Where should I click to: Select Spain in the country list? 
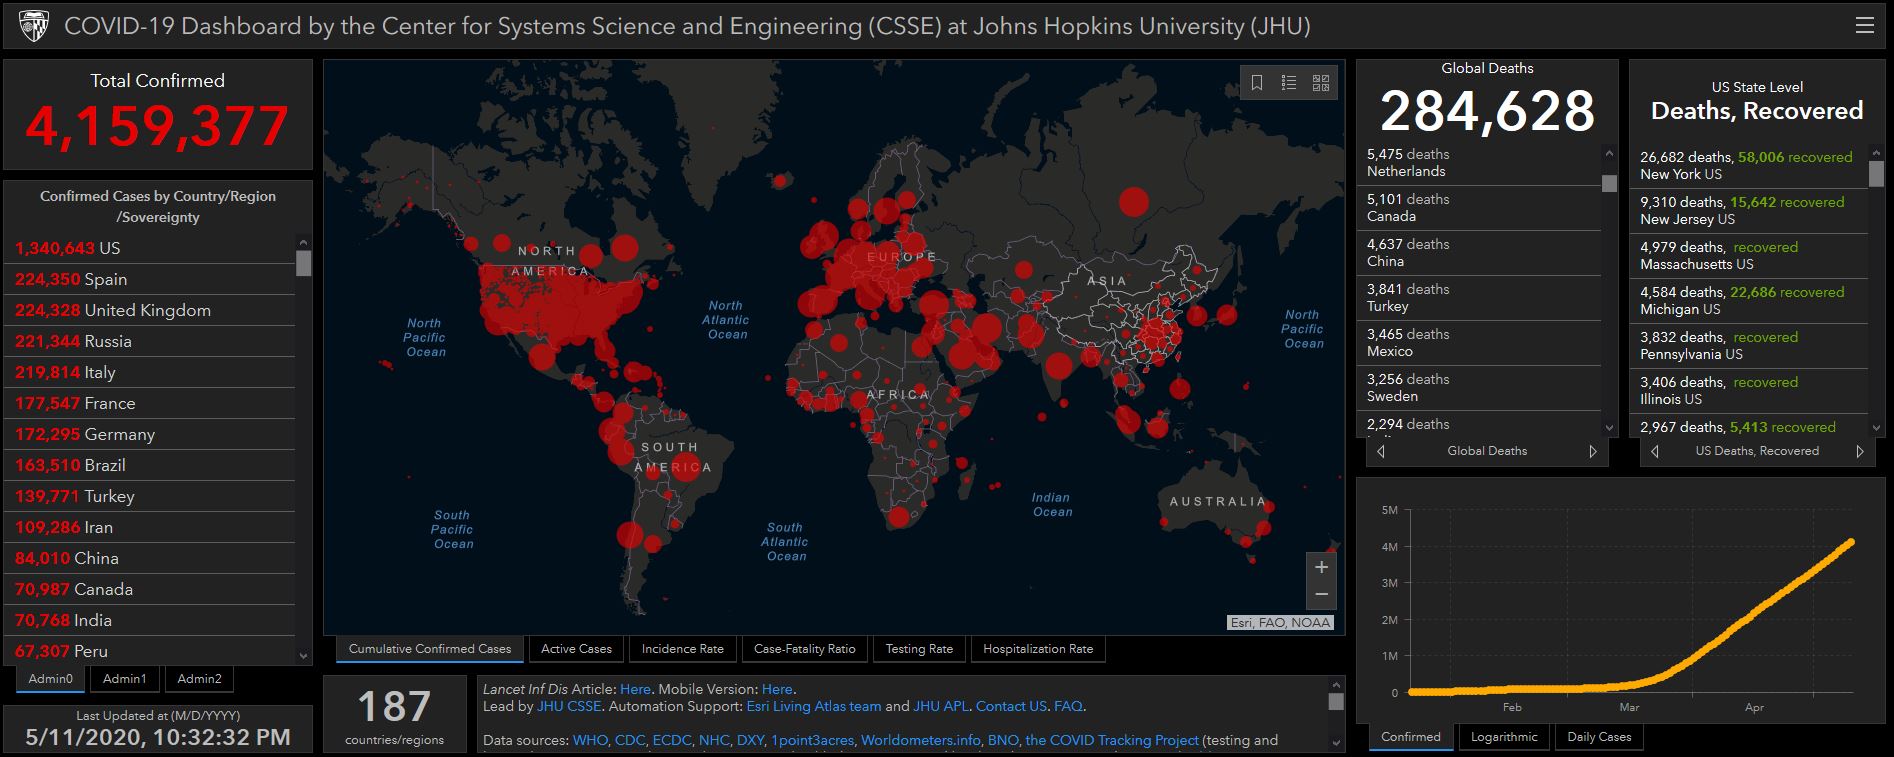[150, 279]
